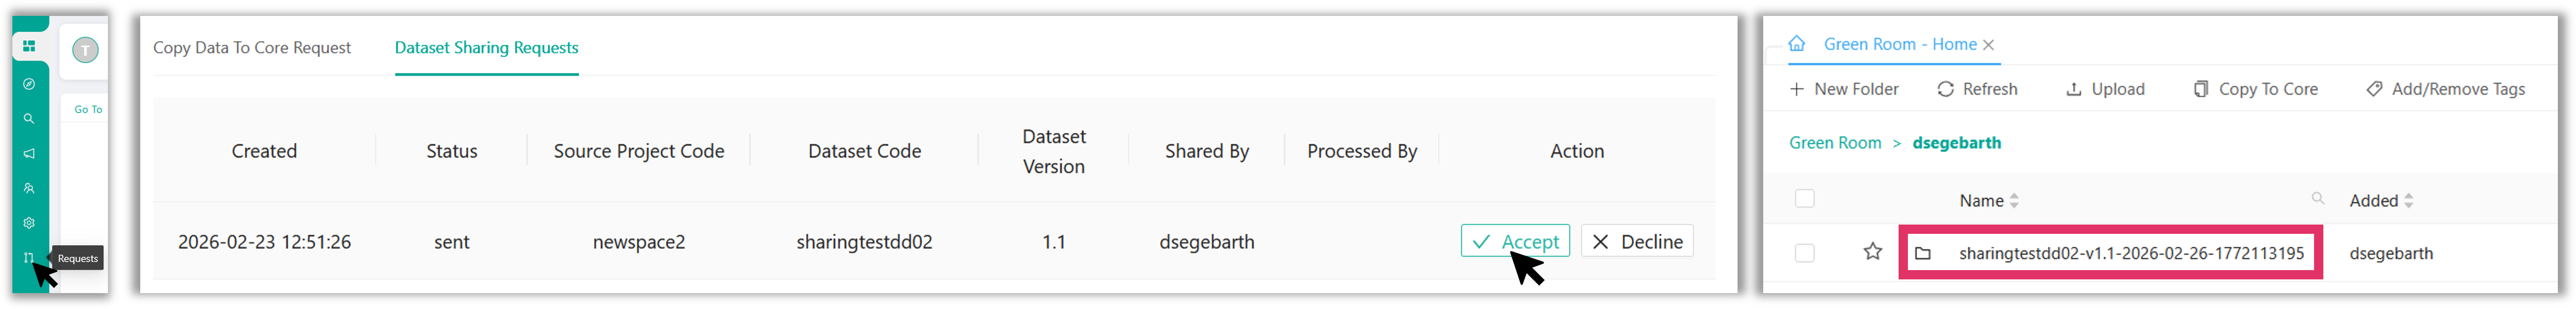The width and height of the screenshot is (2576, 309).
Task: Decline the sharingtestdd02 dataset request
Action: coord(1636,241)
